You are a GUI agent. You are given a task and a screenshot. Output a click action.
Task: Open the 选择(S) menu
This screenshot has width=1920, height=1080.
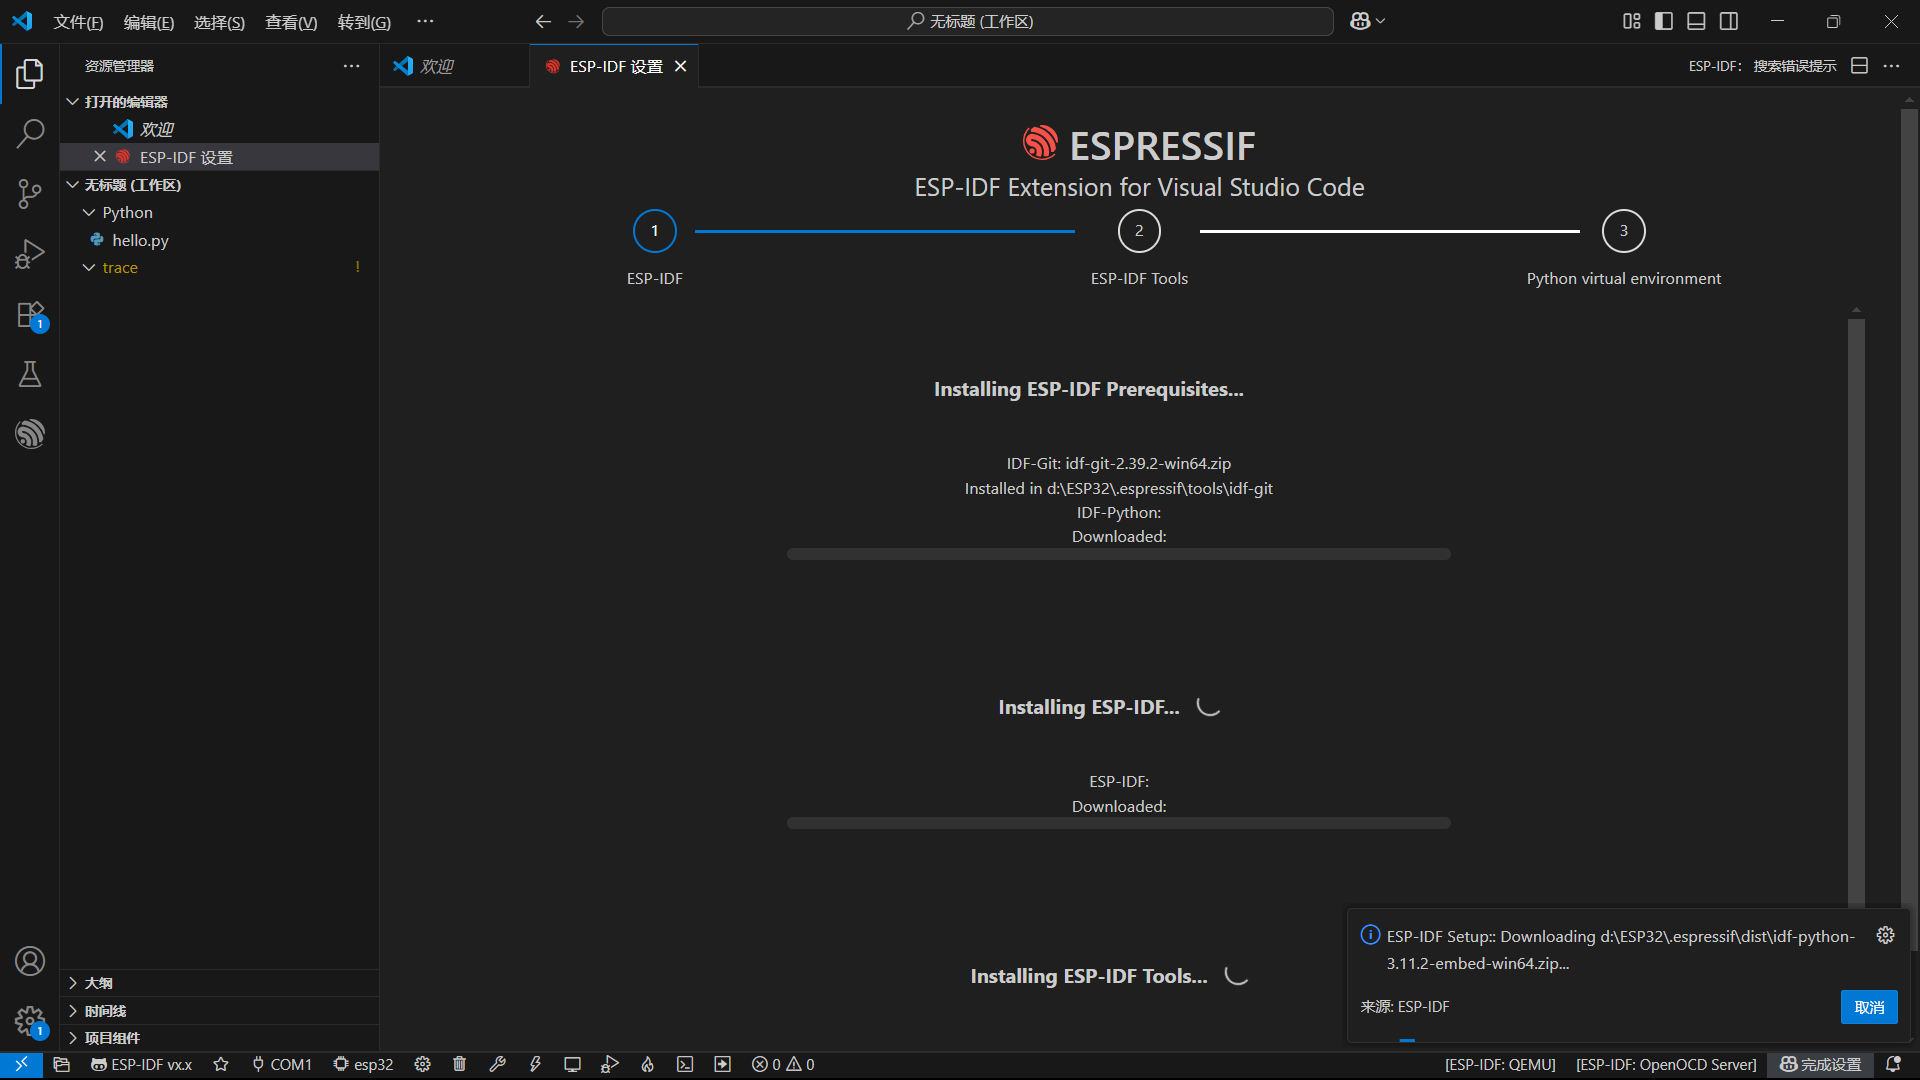[219, 22]
